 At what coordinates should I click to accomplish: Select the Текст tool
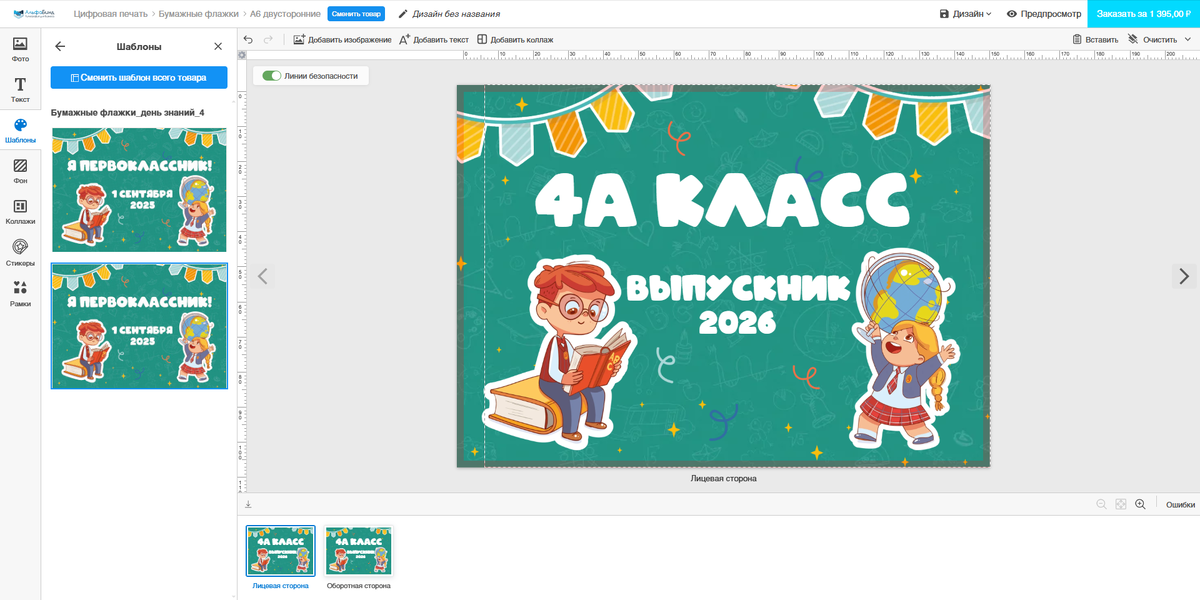pyautogui.click(x=20, y=90)
